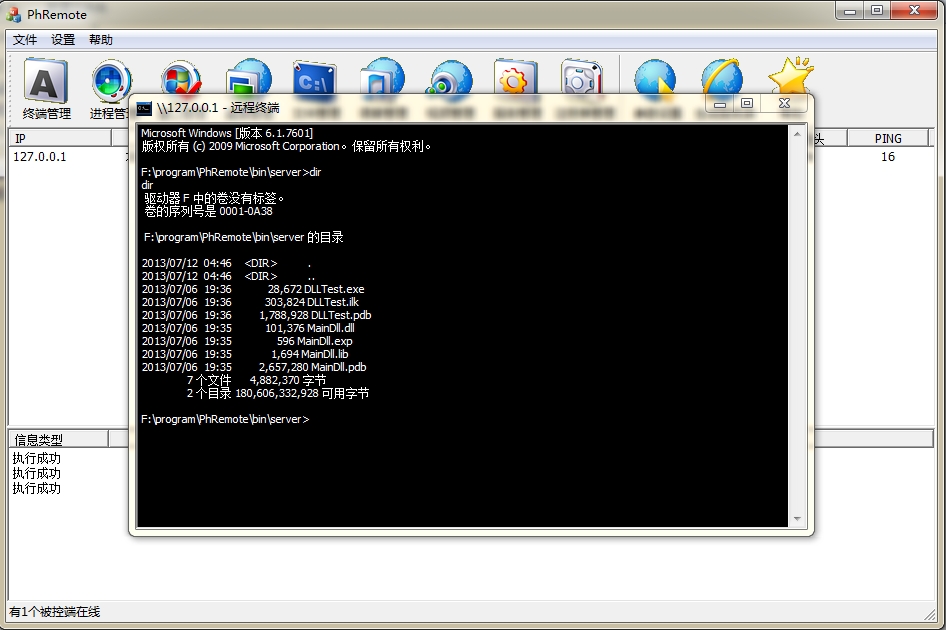Click the status text 有1个被控端在线

point(55,612)
